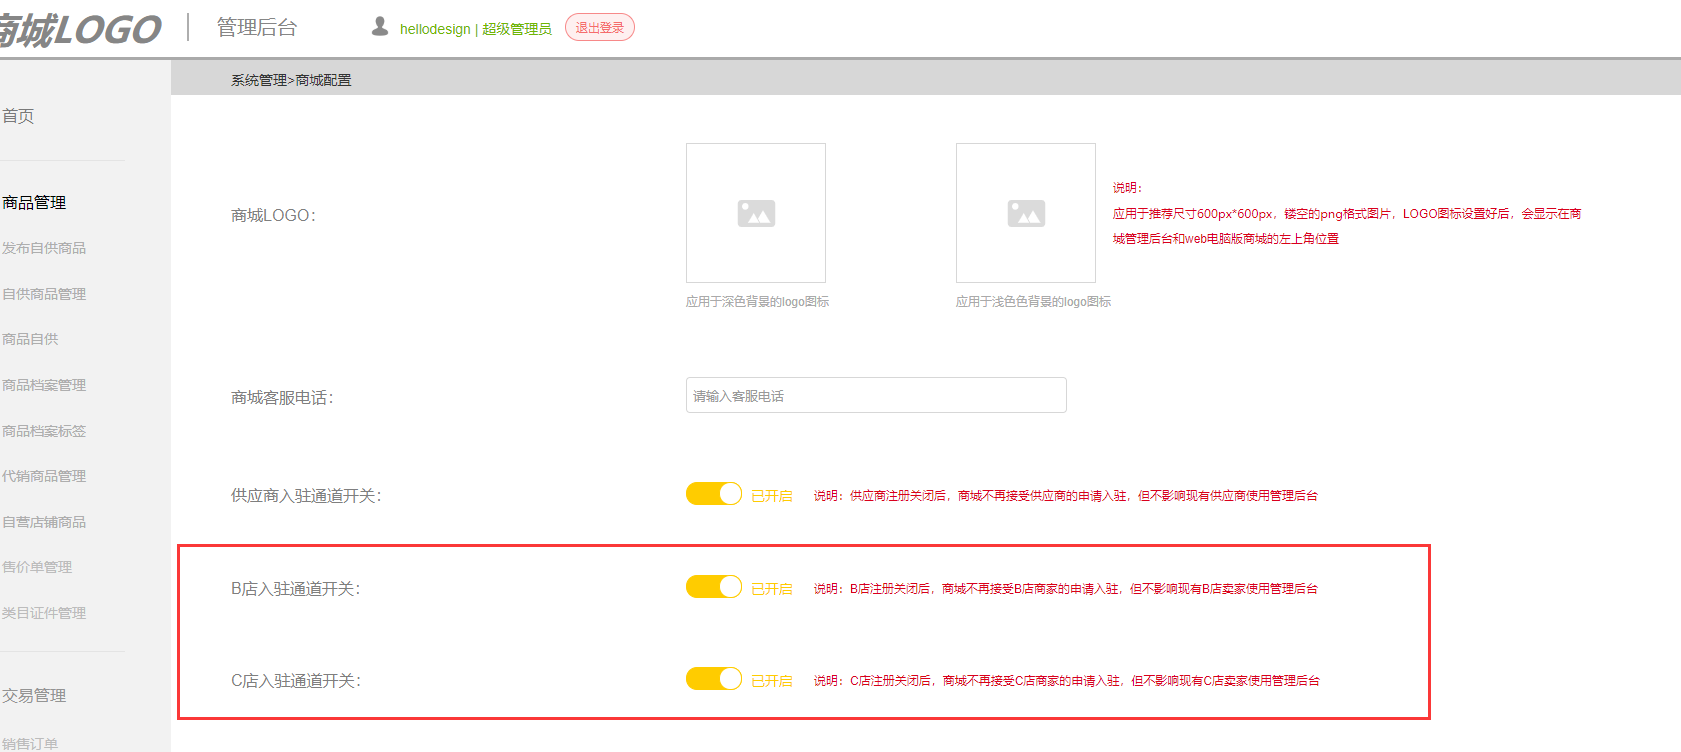1681x752 pixels.
Task: Click the 商城LOGO: field label
Action: click(x=273, y=215)
